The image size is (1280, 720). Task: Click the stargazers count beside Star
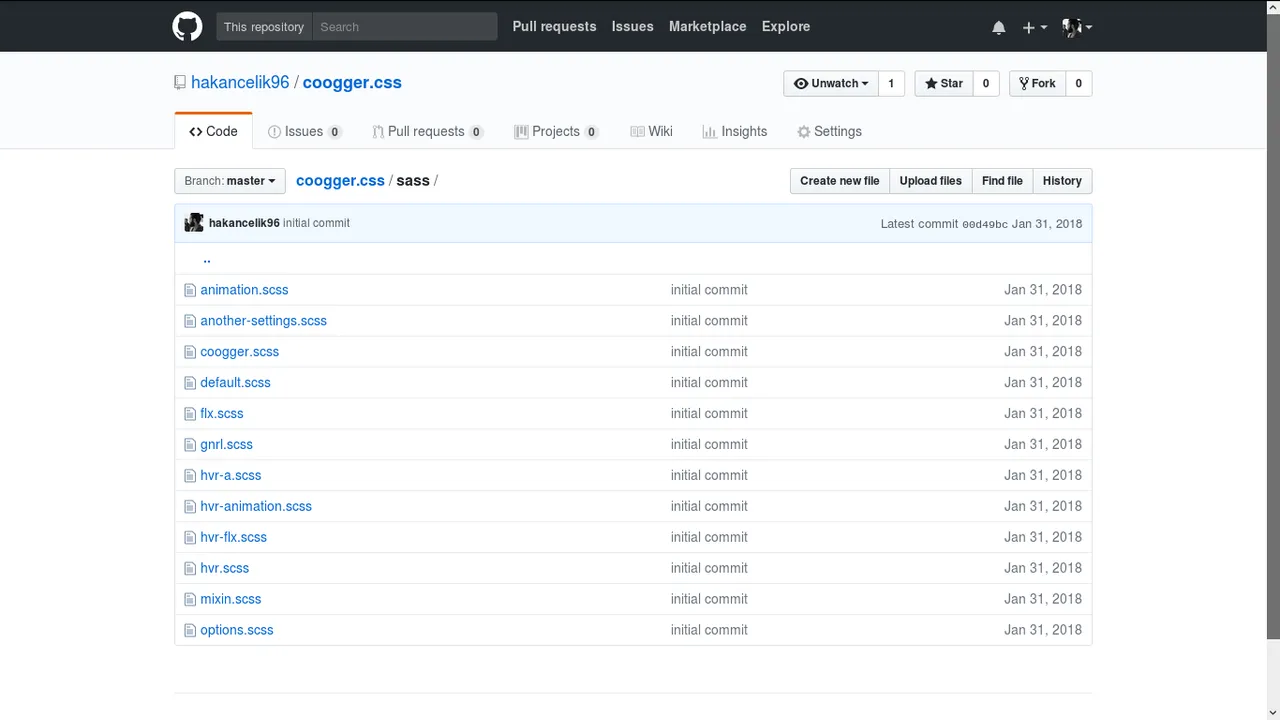[985, 83]
